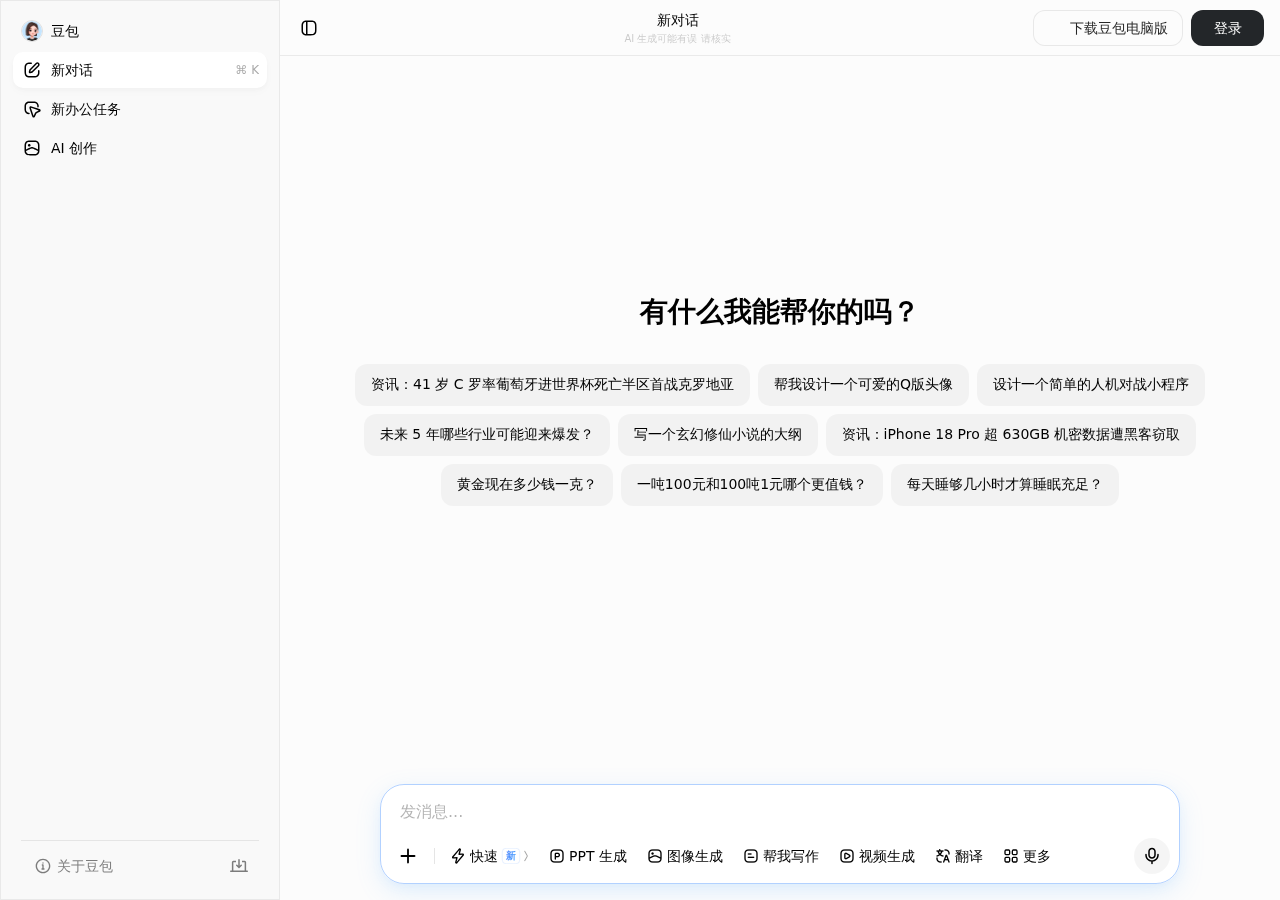1280x900 pixels.
Task: Click the 发消息 message input field
Action: point(780,811)
